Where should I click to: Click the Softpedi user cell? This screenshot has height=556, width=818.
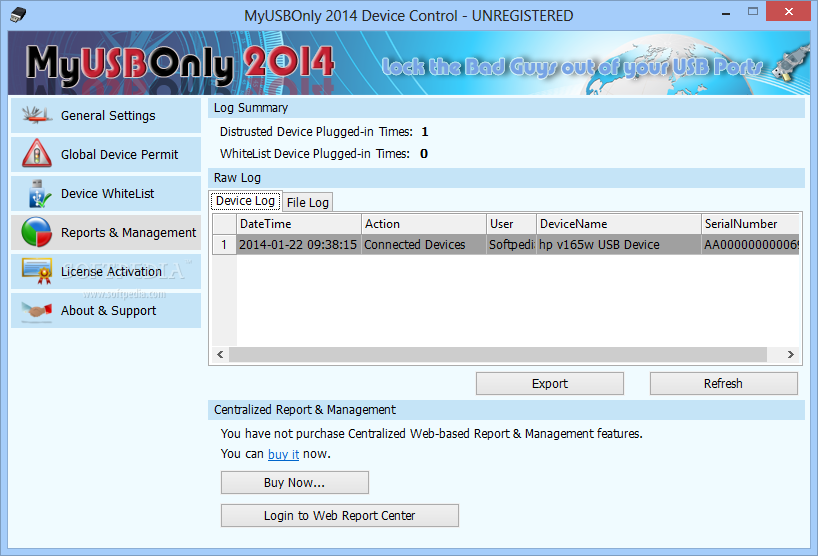[511, 245]
